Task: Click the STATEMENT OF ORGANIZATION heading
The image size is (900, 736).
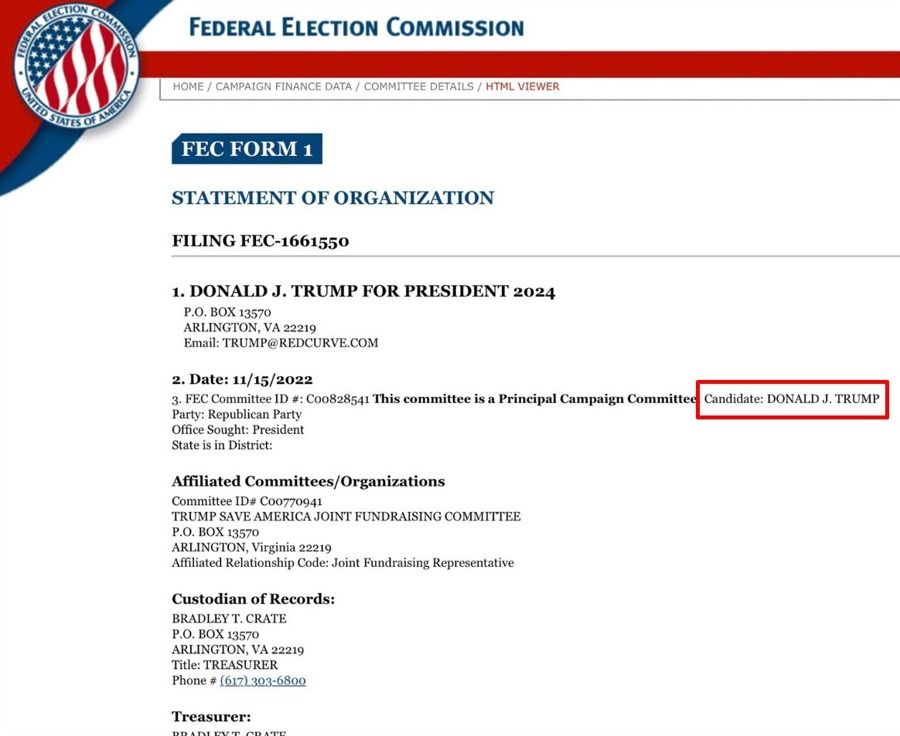Action: coord(333,197)
